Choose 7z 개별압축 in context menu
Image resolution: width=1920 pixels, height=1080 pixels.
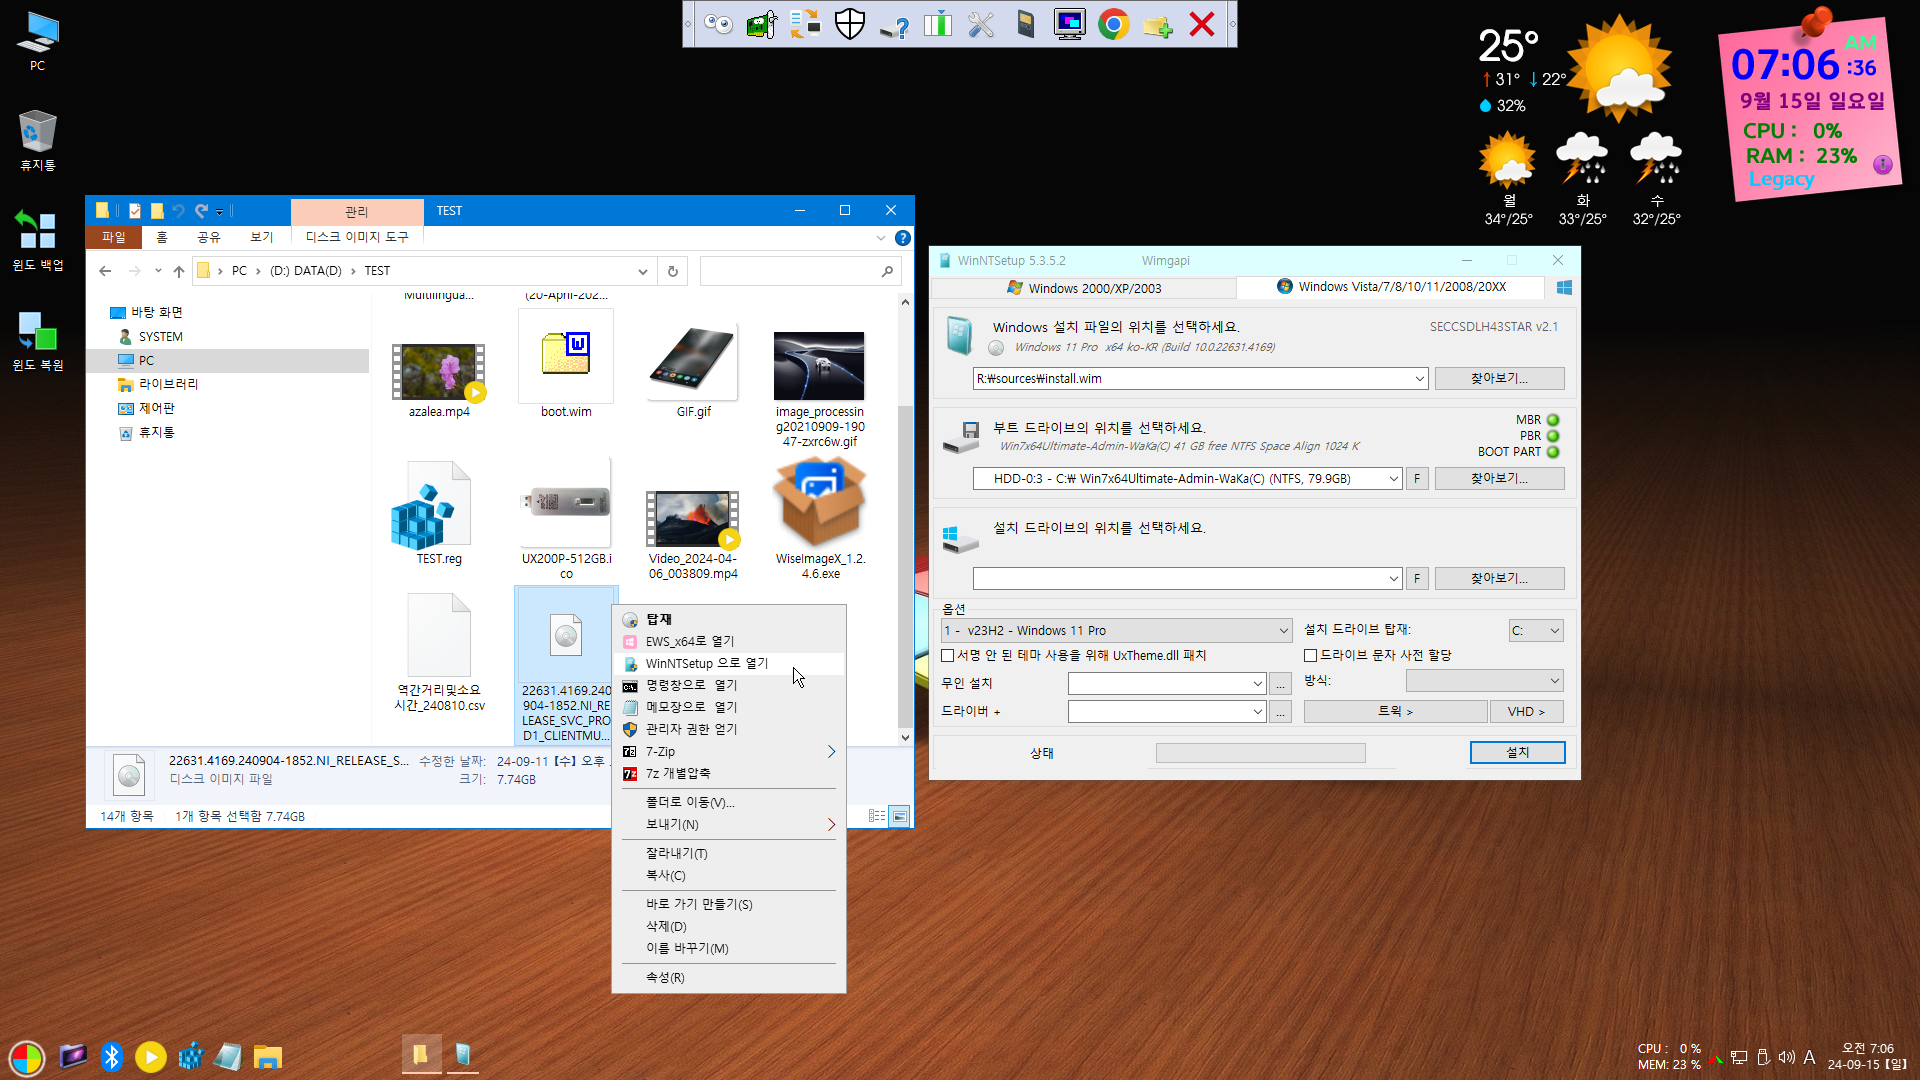click(x=729, y=774)
